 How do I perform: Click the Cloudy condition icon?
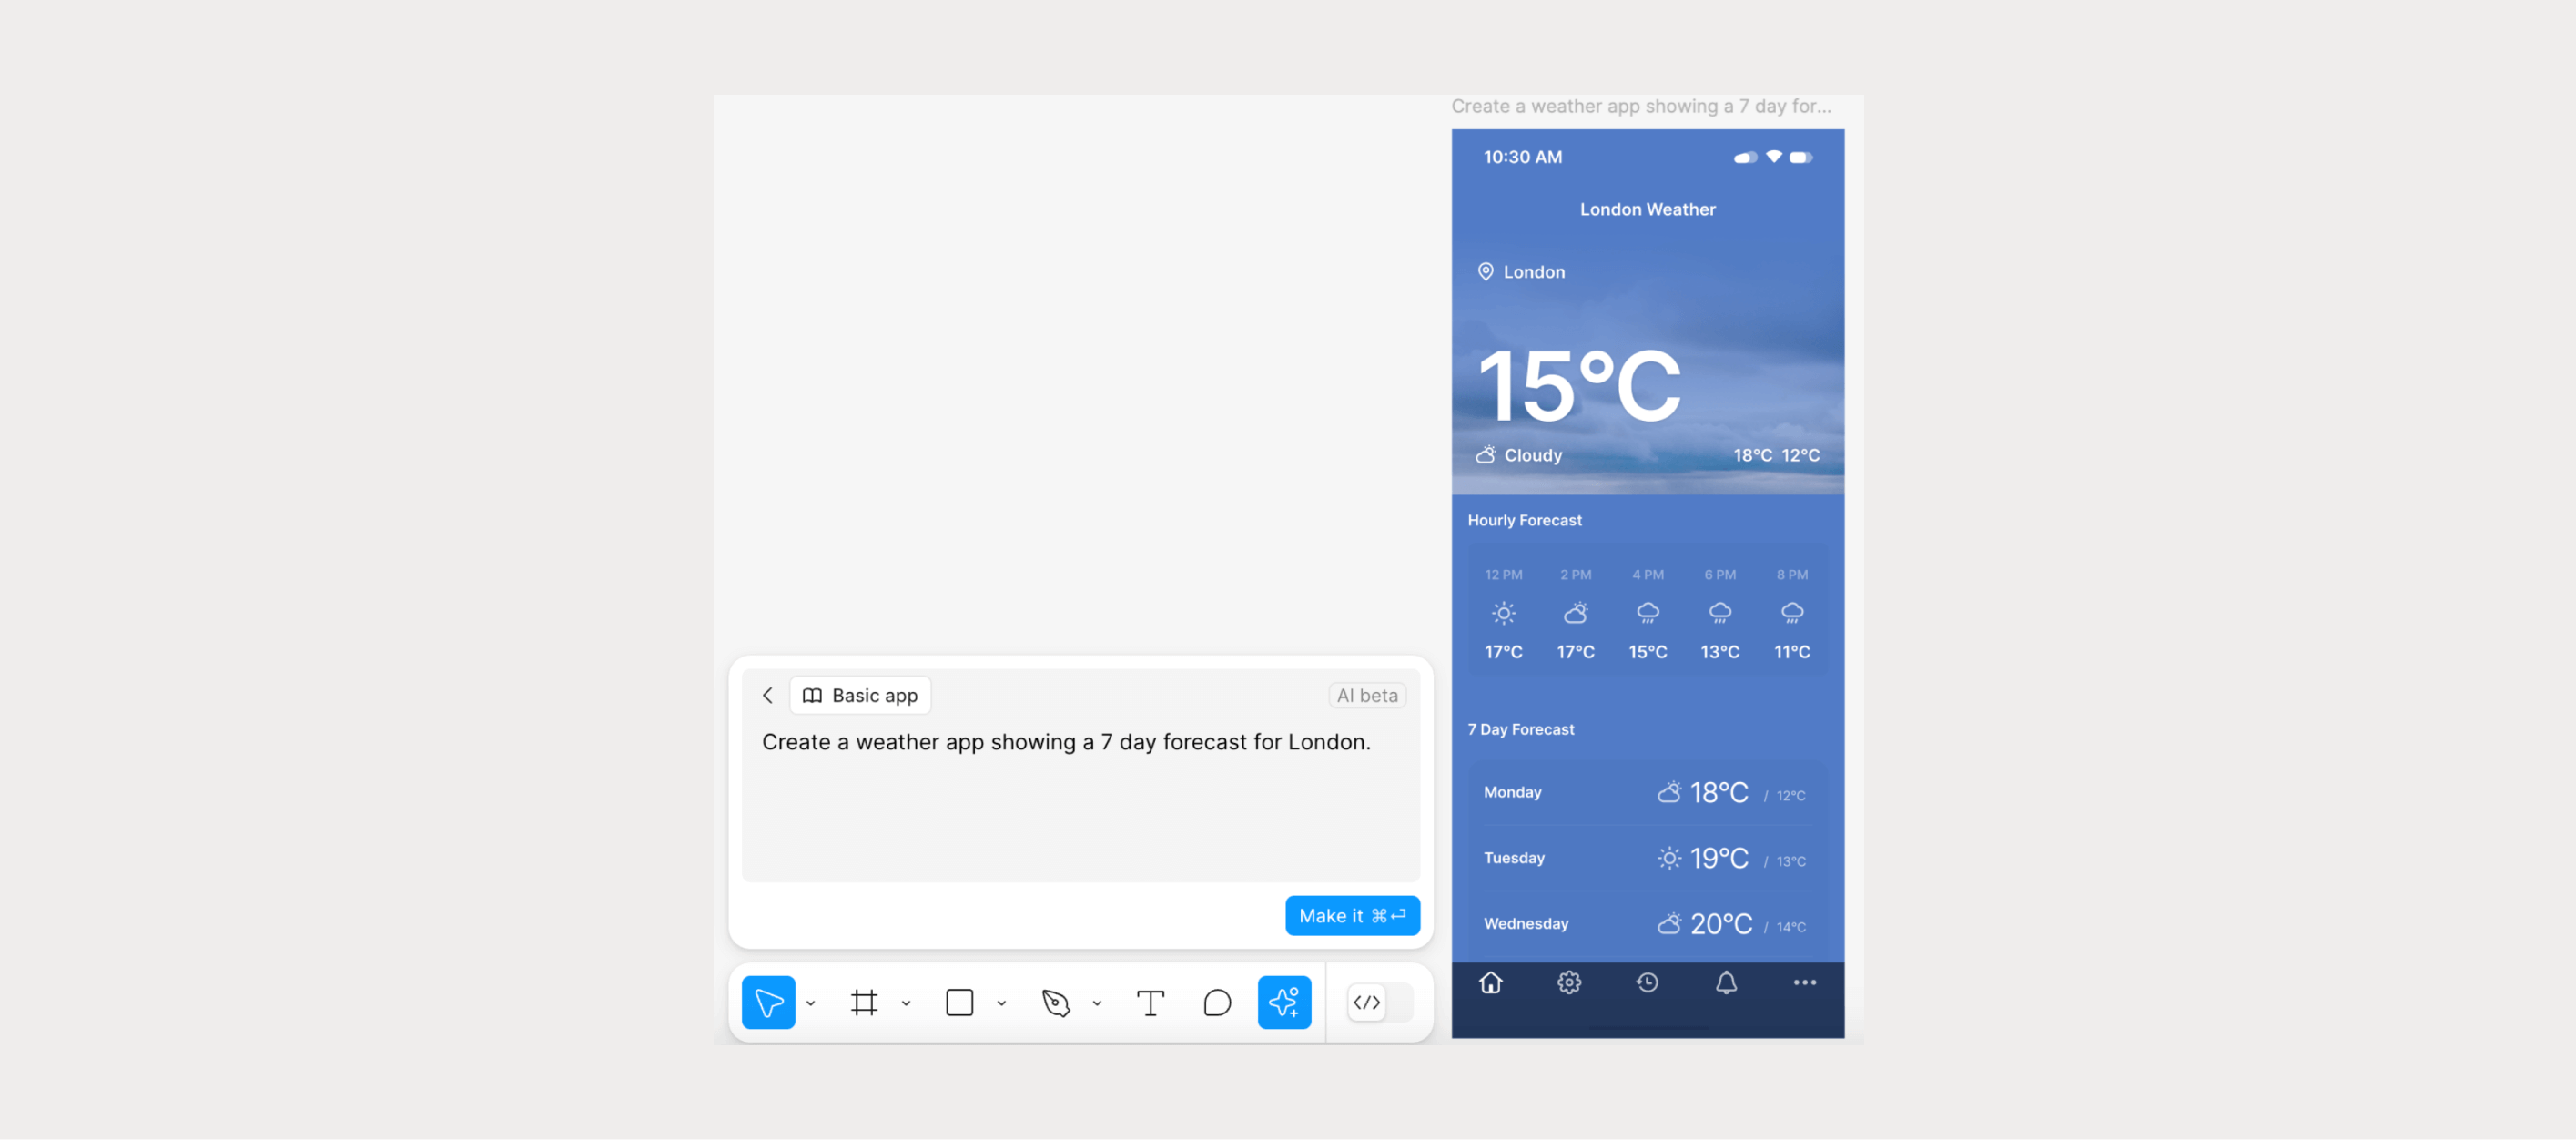tap(1486, 455)
